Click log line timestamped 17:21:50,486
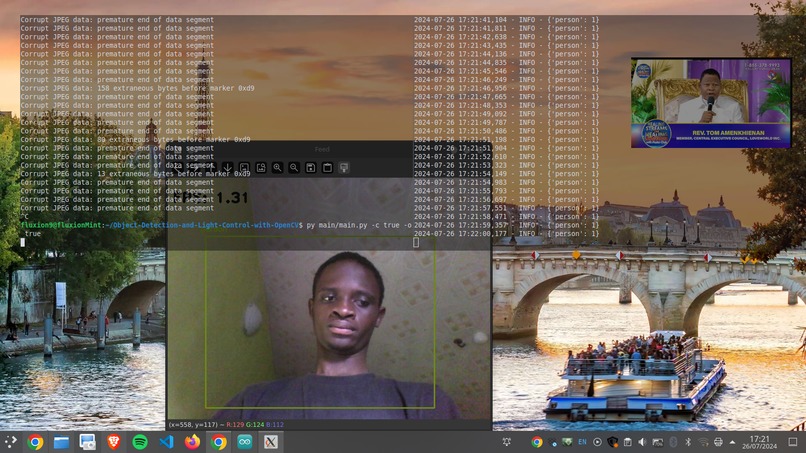This screenshot has height=453, width=806. 506,131
